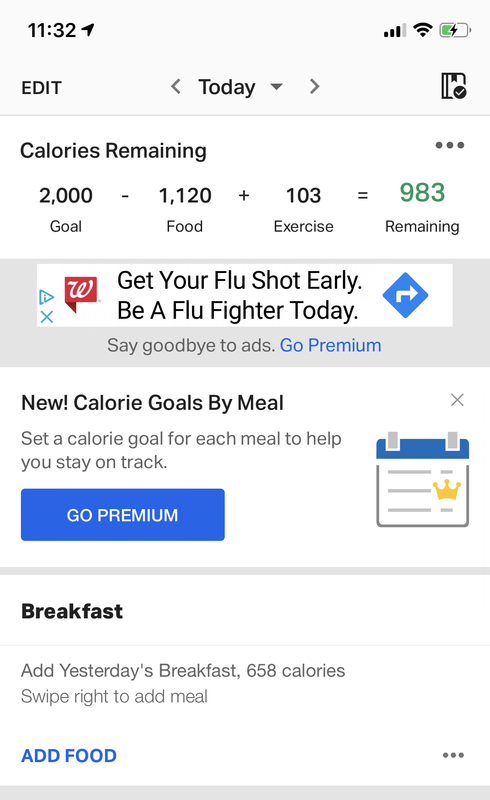
Task: Open the Walgreens flu shot ad banner
Action: click(244, 295)
